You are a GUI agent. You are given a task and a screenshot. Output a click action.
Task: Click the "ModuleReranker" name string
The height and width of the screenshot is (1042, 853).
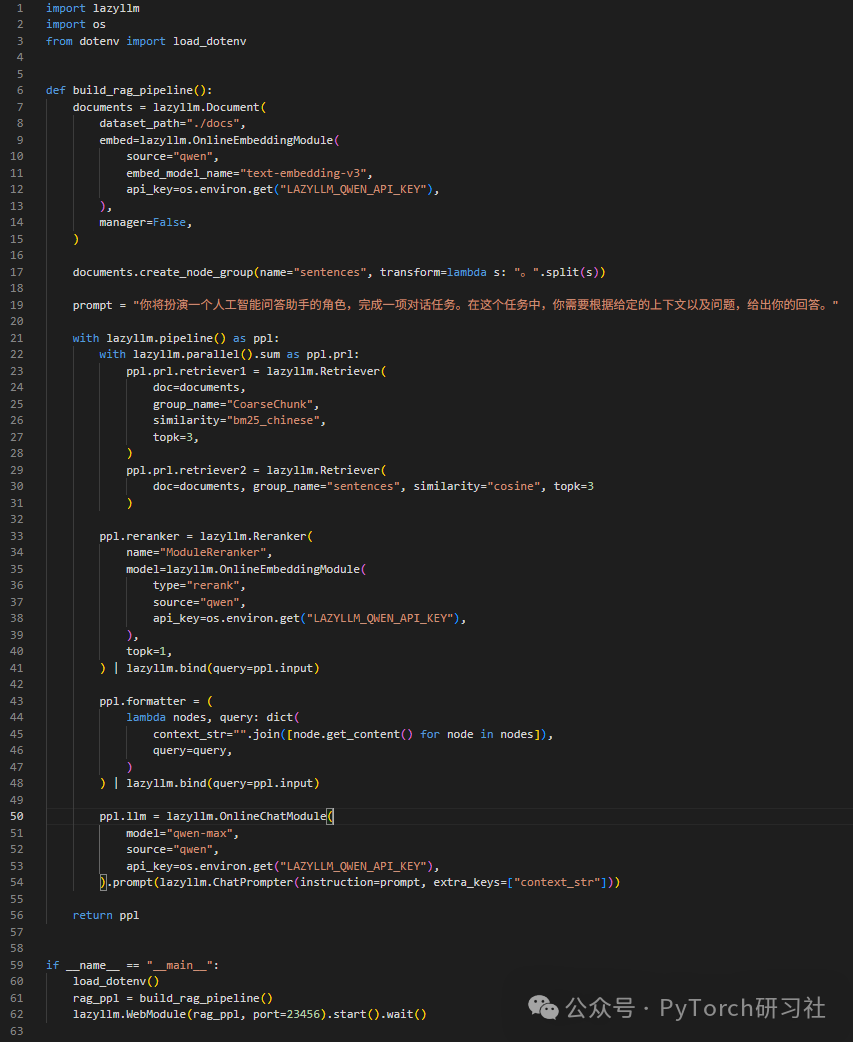213,552
